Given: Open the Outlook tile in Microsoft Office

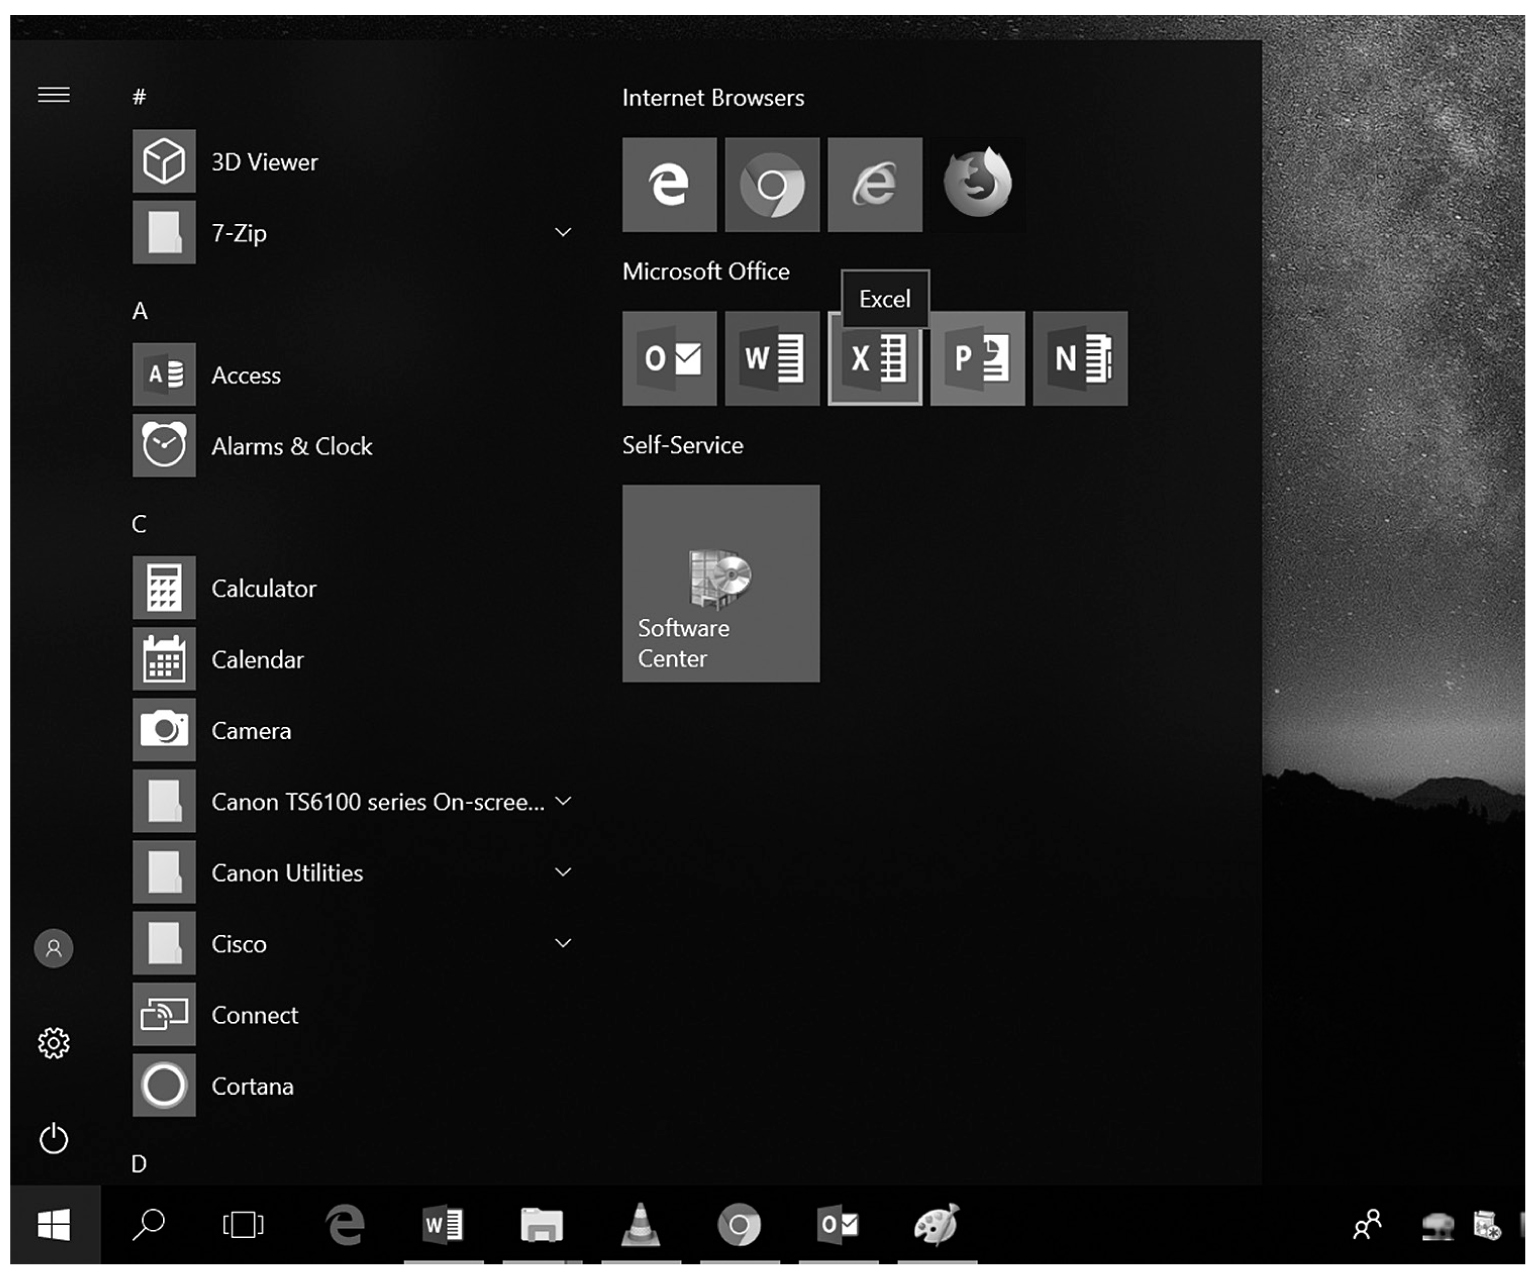Looking at the screenshot, I should point(669,359).
